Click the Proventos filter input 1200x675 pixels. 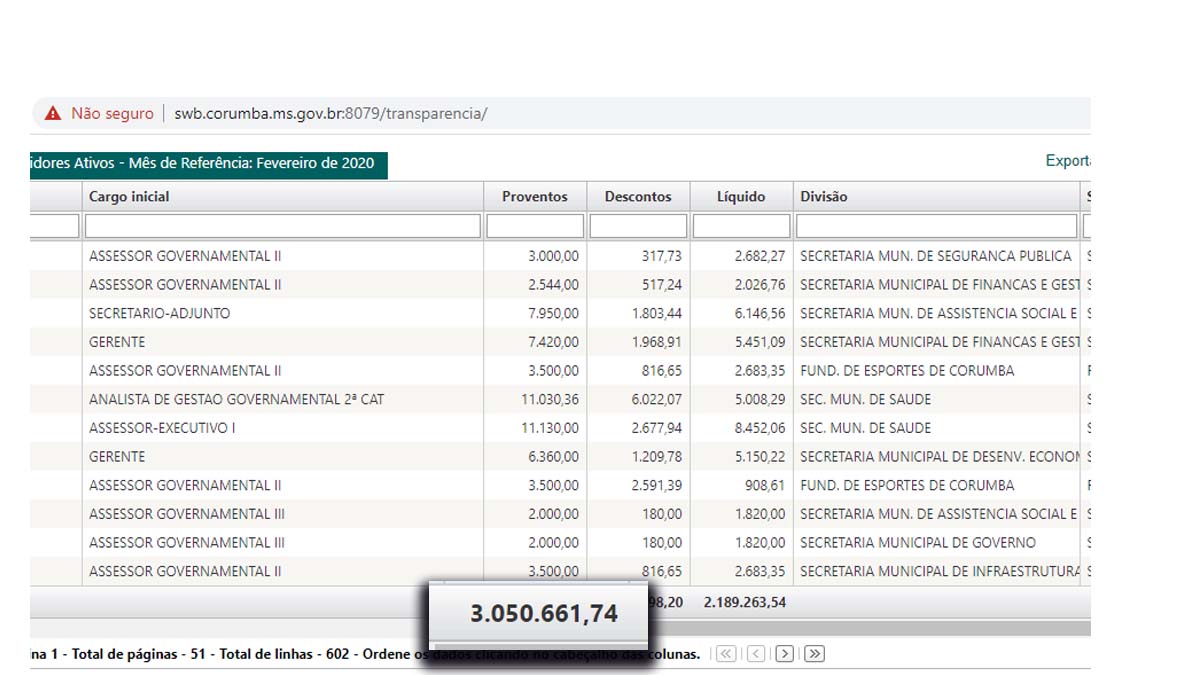click(535, 226)
